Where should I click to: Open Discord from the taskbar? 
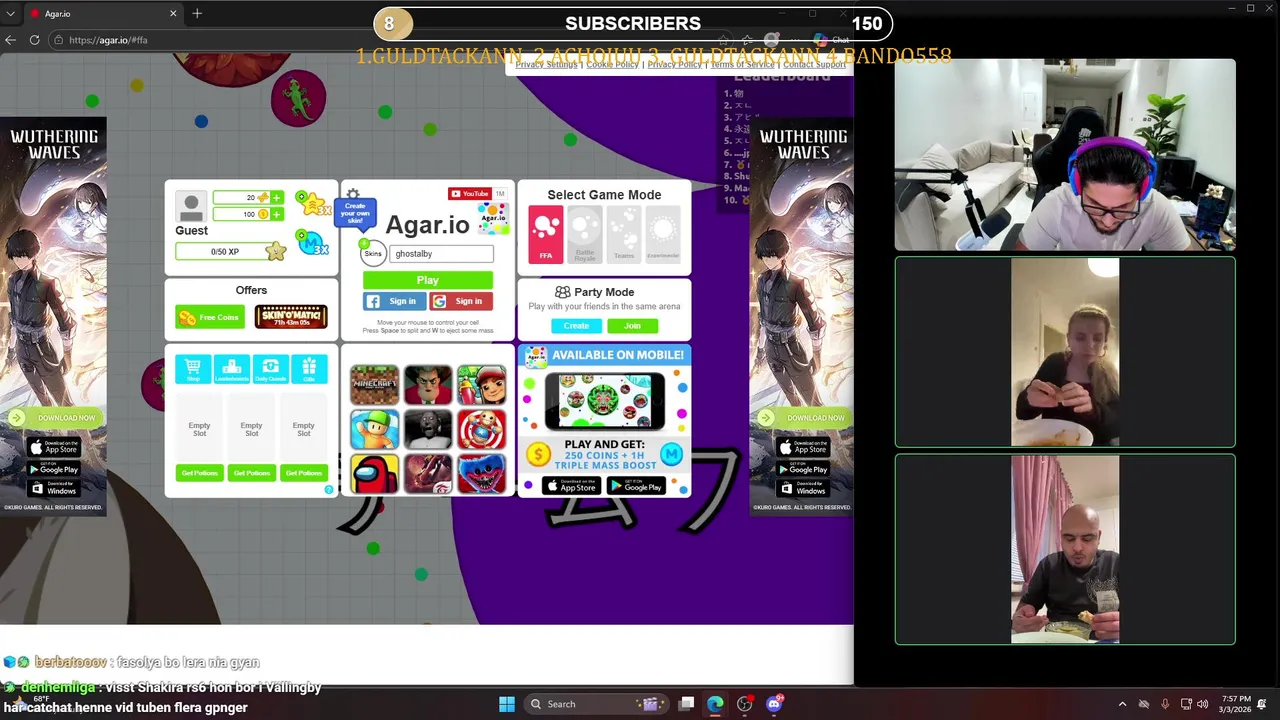(774, 704)
